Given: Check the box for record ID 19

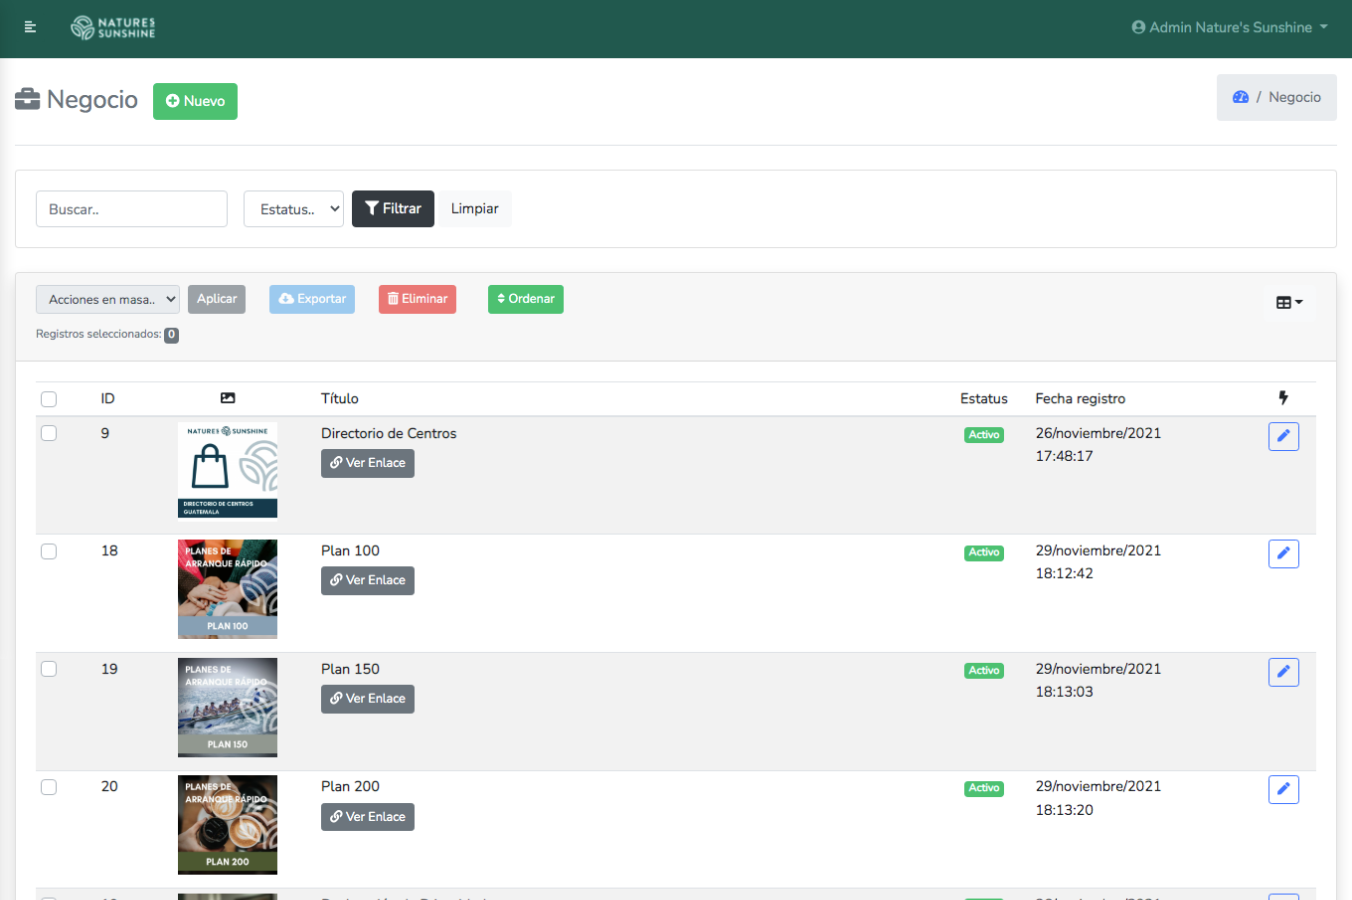Looking at the screenshot, I should click(x=49, y=669).
